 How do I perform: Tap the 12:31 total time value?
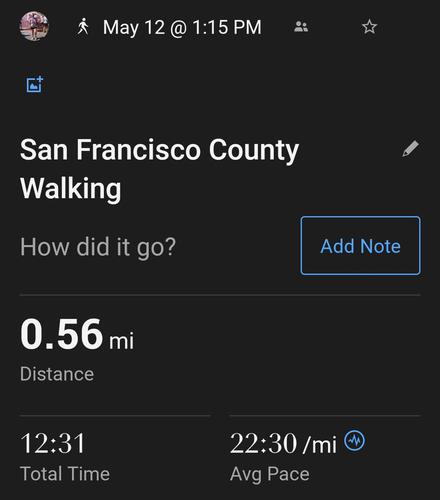[53, 443]
